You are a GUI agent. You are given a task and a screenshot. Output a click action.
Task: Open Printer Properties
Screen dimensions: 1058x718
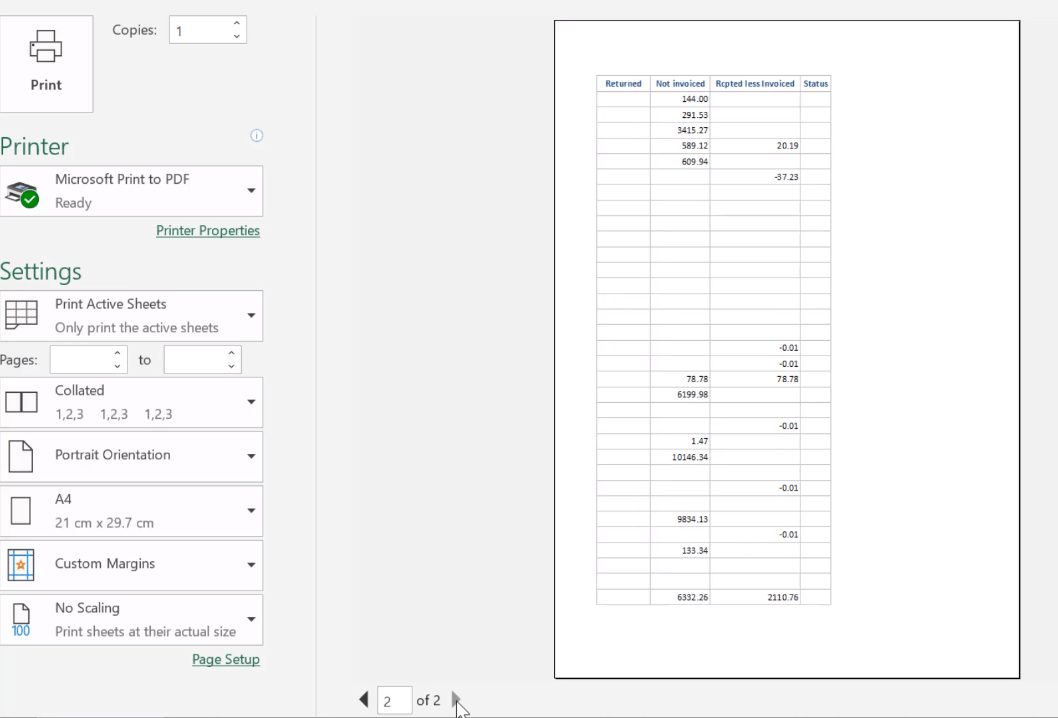click(208, 230)
